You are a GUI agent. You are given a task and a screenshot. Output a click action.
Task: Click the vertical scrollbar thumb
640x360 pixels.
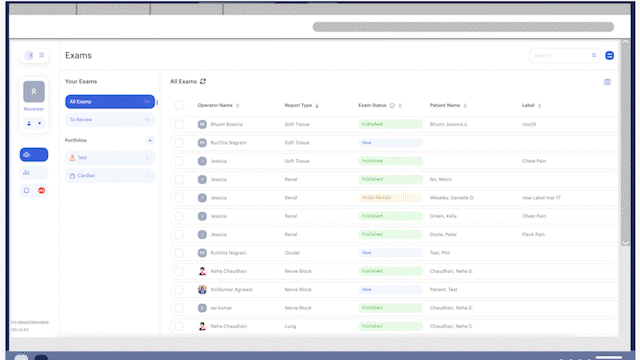click(x=625, y=141)
